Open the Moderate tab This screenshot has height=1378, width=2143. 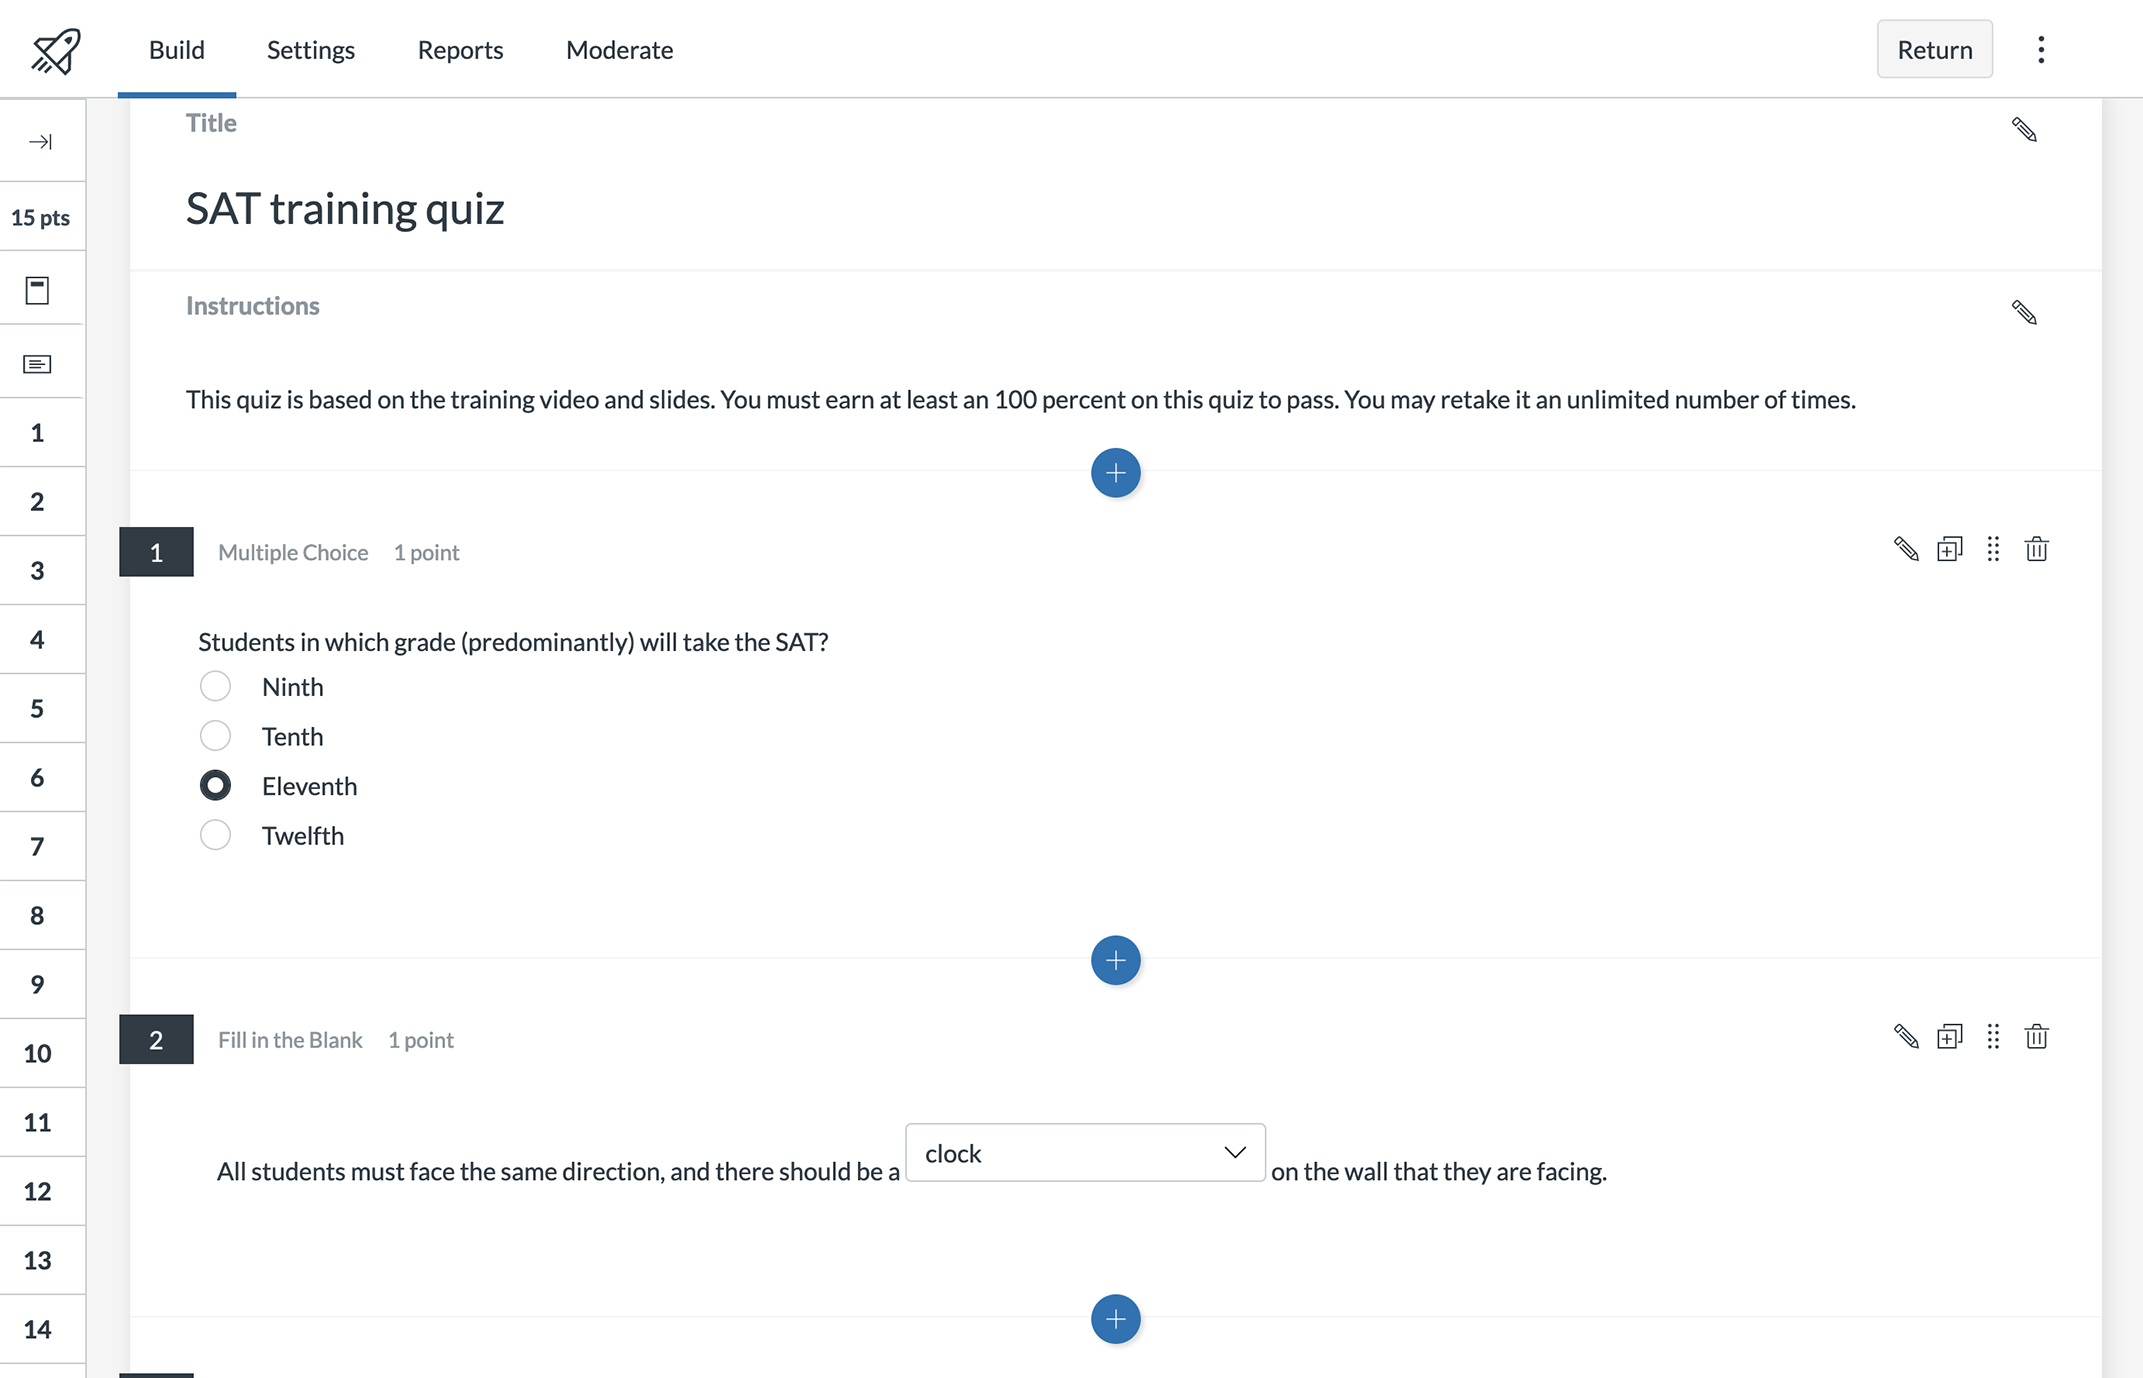click(619, 50)
